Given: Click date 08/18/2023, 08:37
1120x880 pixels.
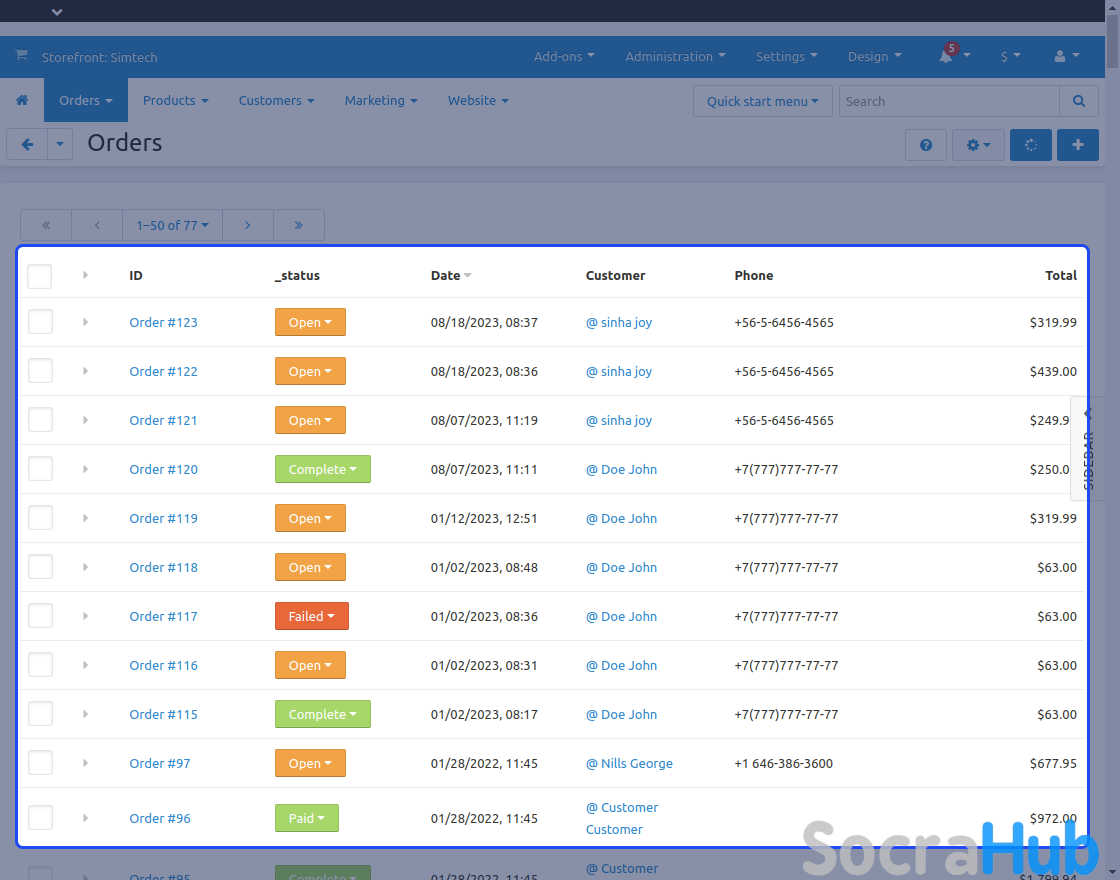Looking at the screenshot, I should 484,323.
